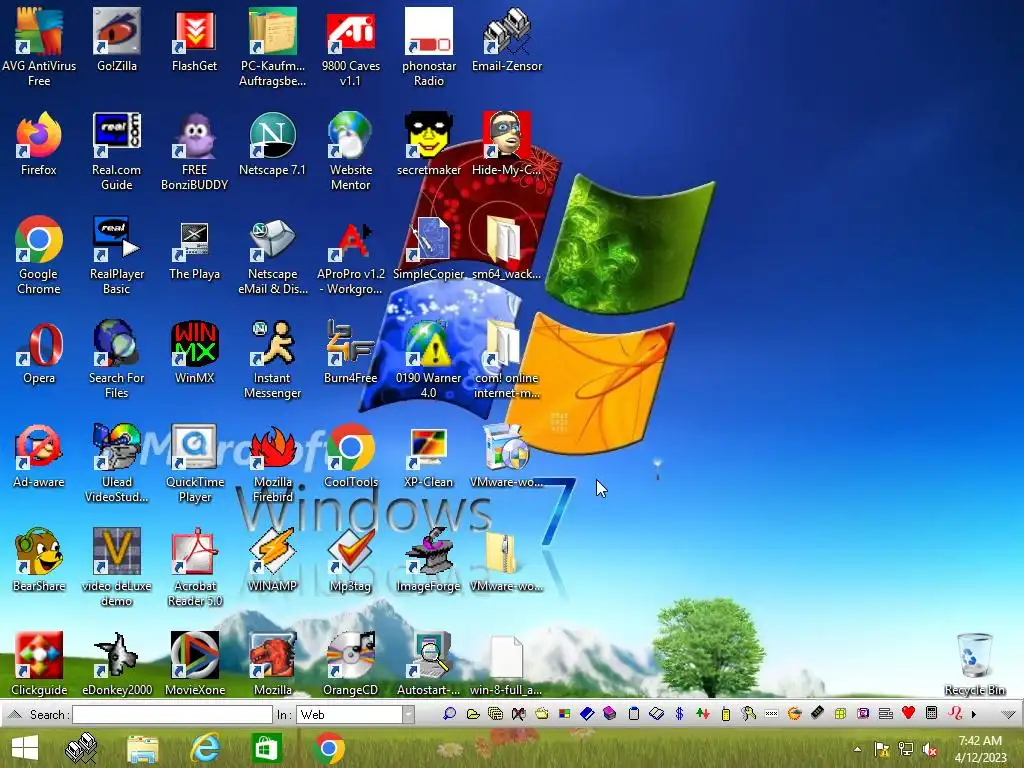This screenshot has height=768, width=1024.
Task: Select the phonostar Radio shortcut
Action: coord(428,46)
